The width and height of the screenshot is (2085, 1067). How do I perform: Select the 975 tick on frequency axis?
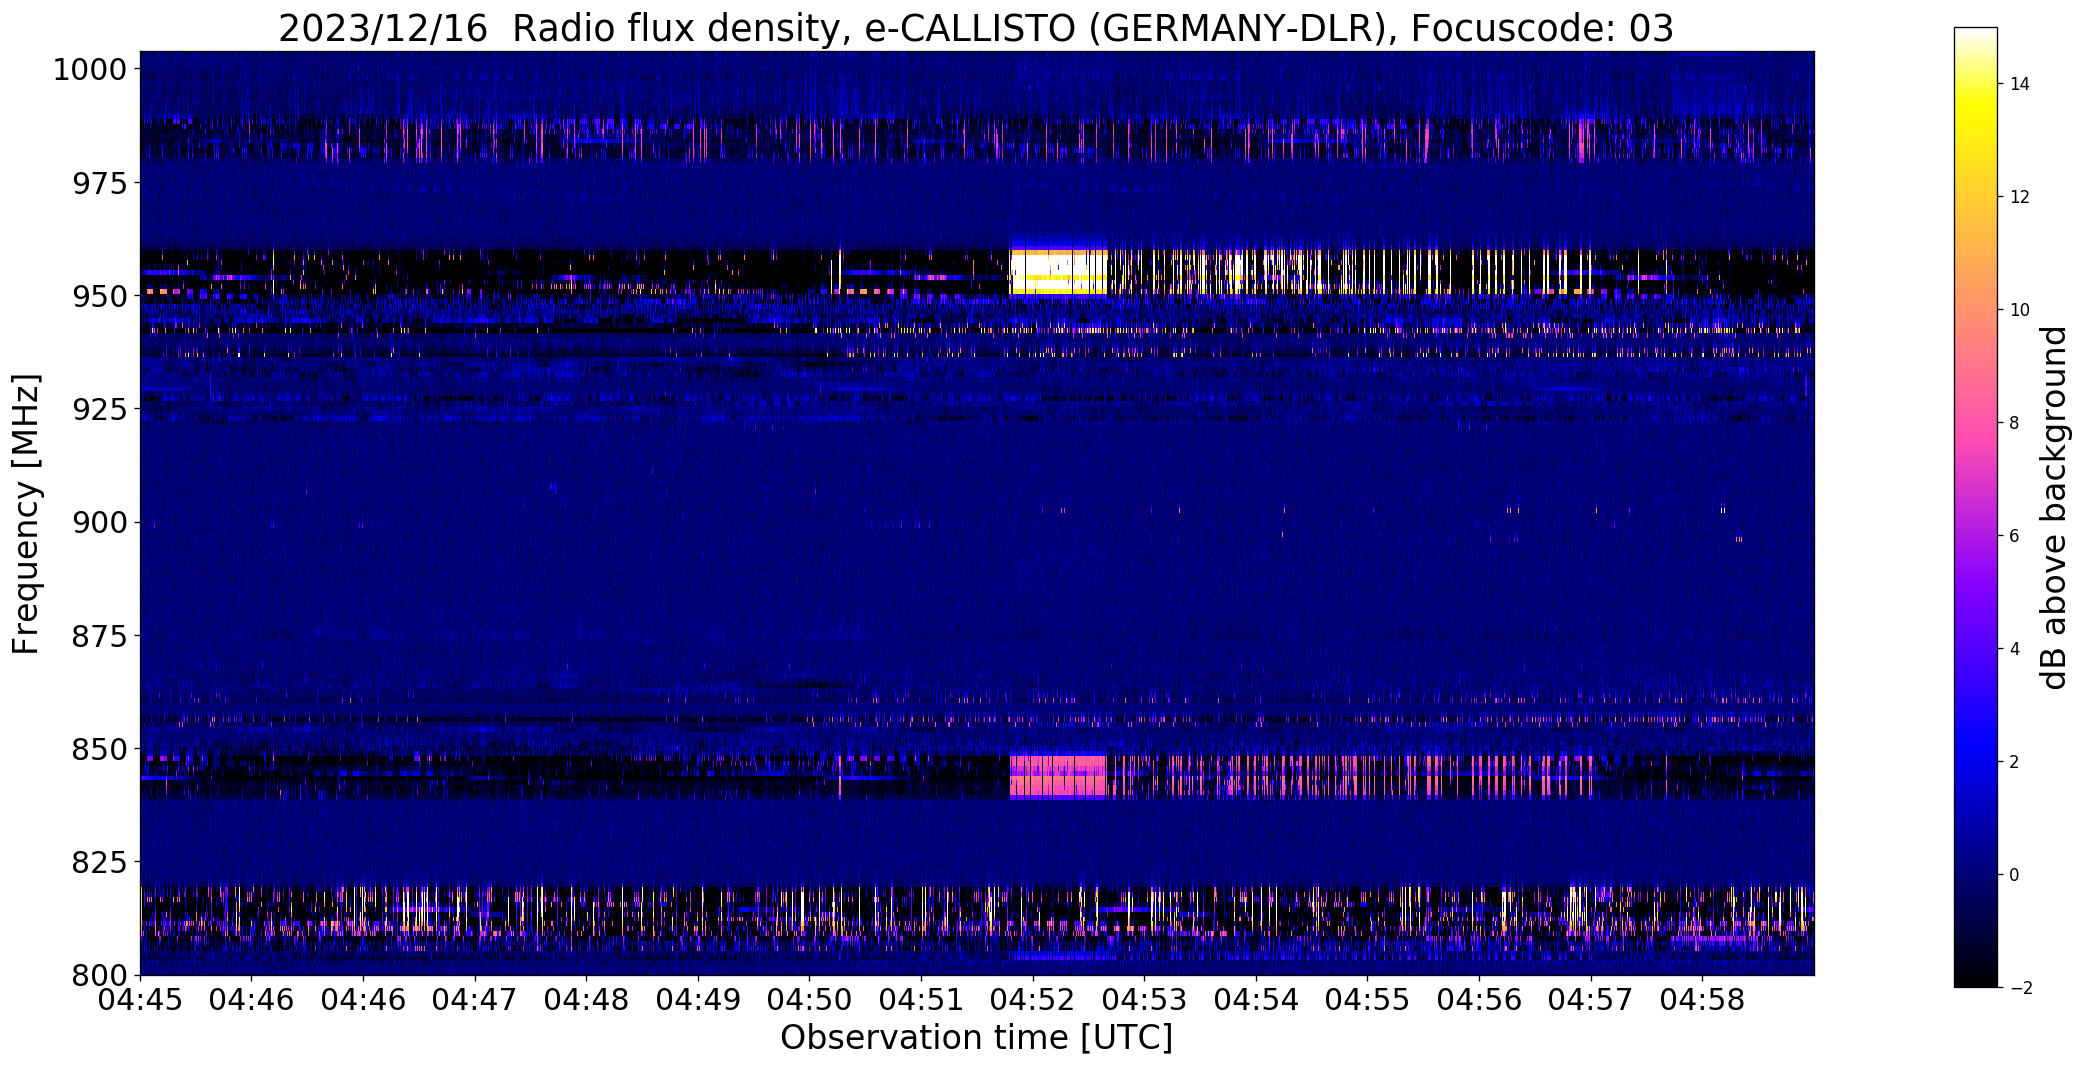[x=99, y=183]
